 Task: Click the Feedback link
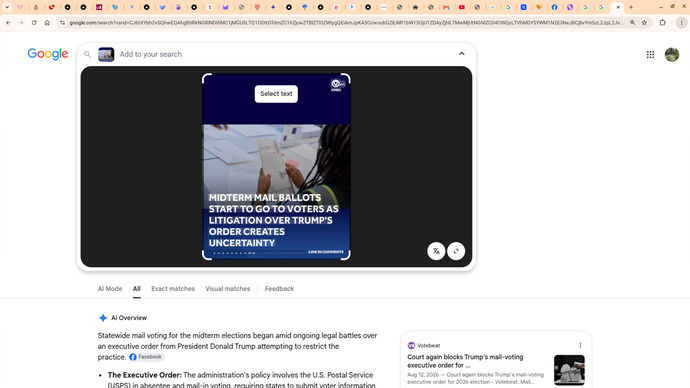(279, 289)
